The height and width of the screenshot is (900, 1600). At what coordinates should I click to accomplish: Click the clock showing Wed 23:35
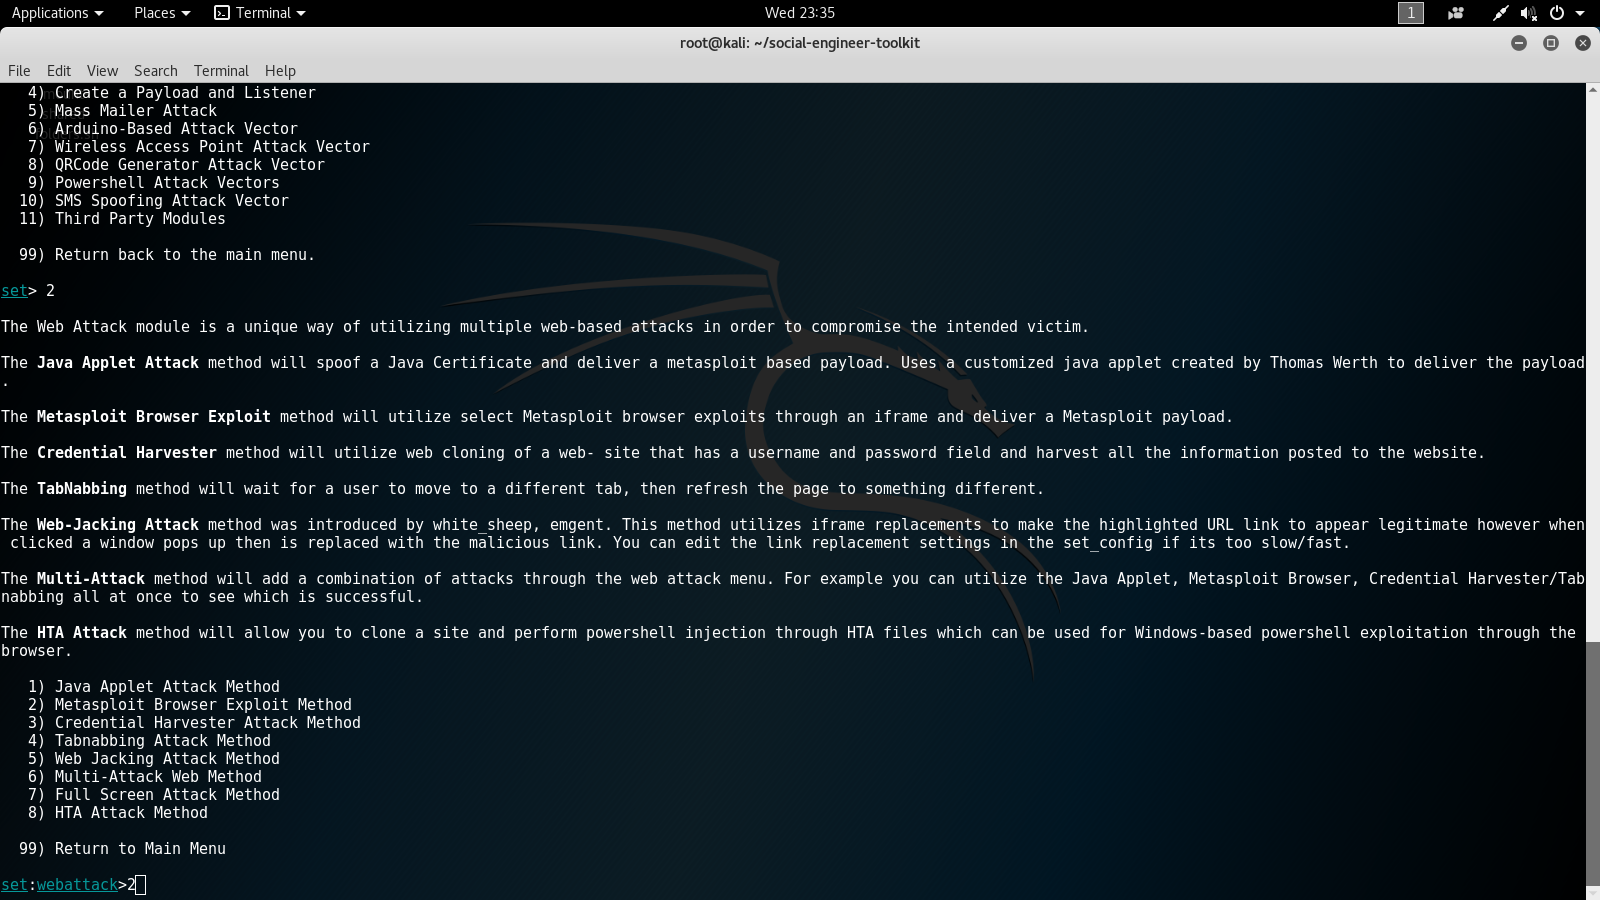pyautogui.click(x=799, y=13)
